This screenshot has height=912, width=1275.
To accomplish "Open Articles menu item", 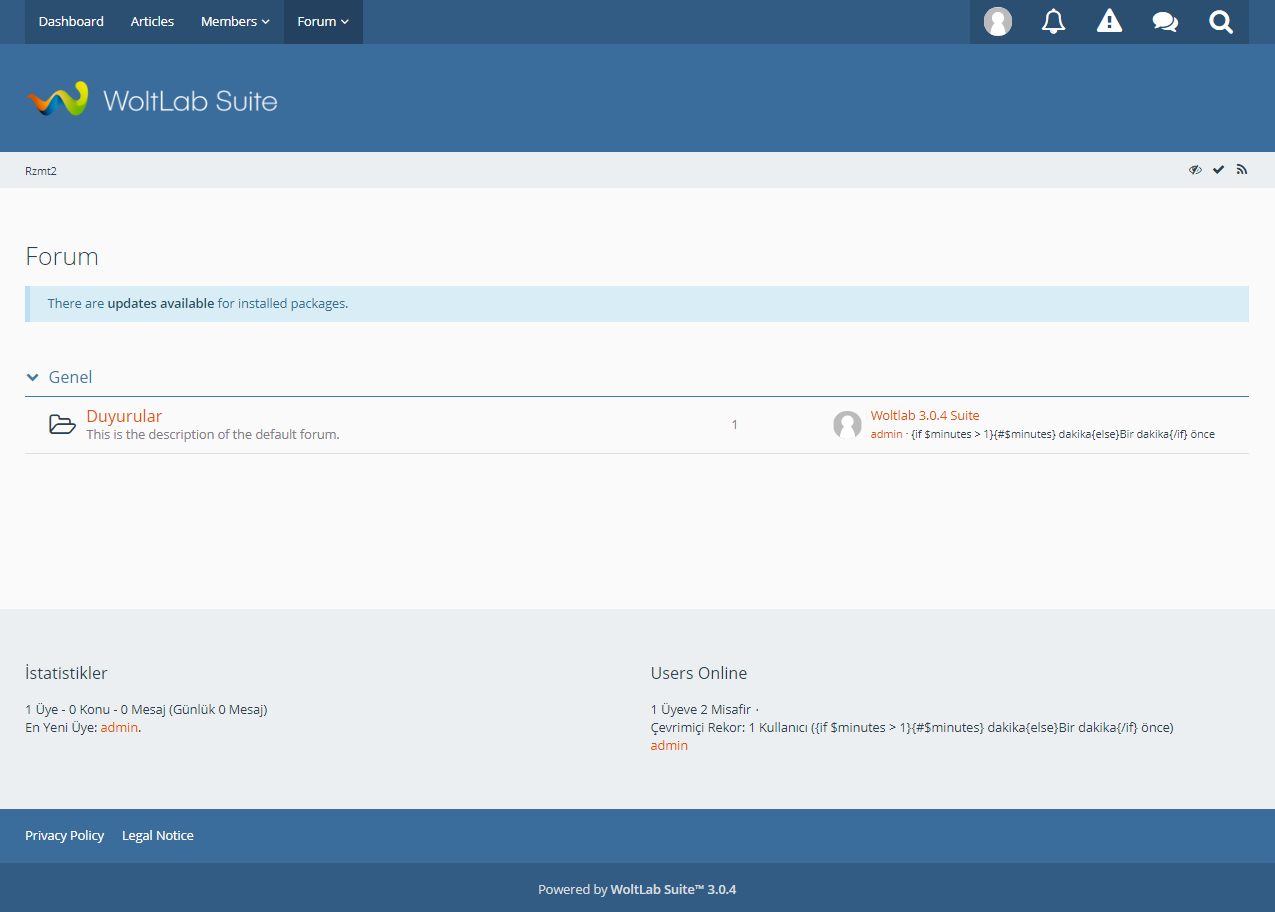I will pyautogui.click(x=152, y=22).
